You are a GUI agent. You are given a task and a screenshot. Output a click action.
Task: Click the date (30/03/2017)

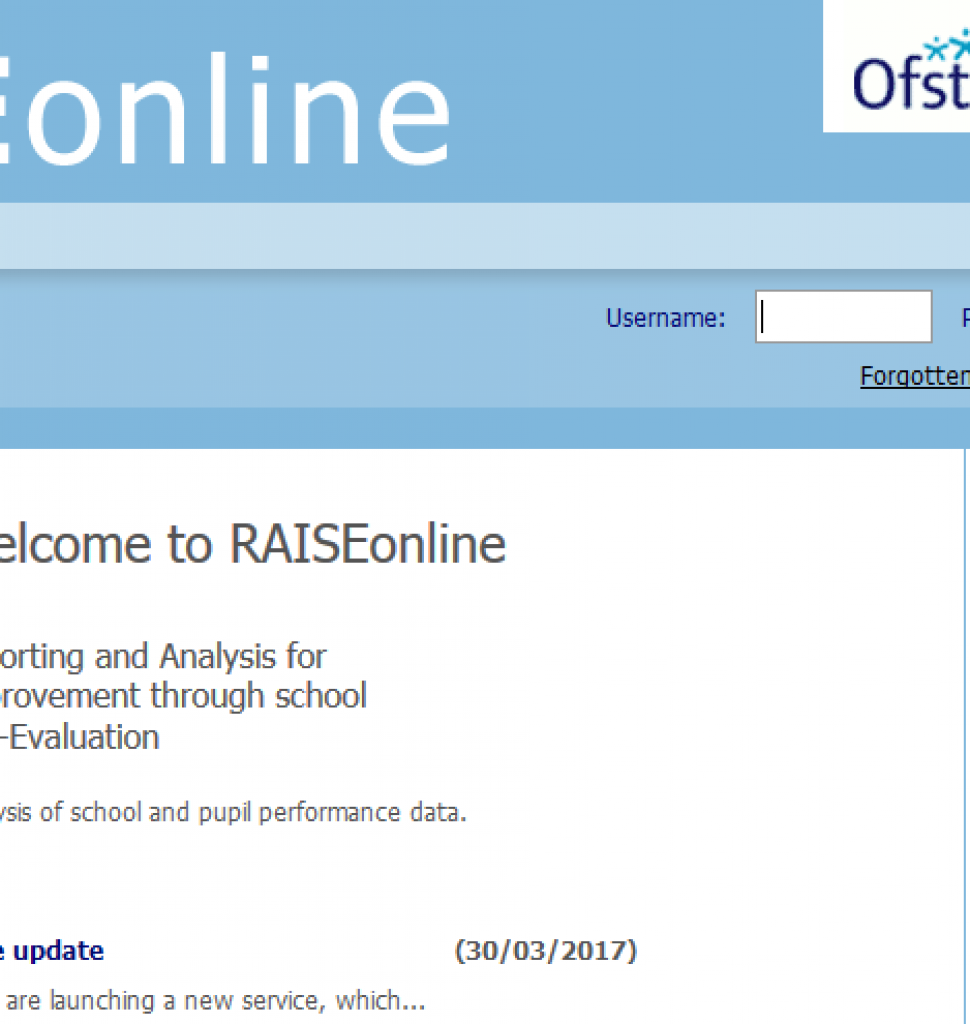pos(545,951)
